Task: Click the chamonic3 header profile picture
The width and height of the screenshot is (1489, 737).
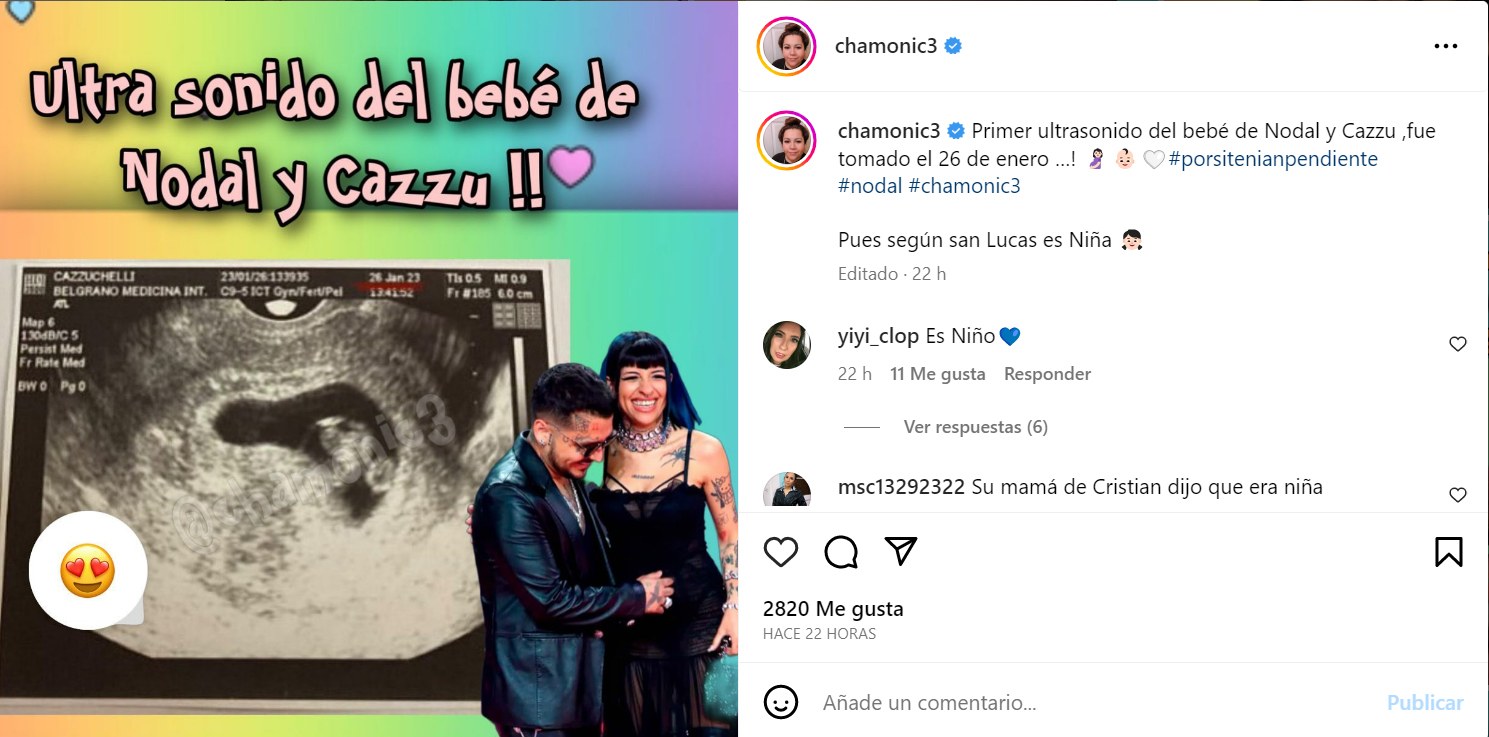Action: (x=788, y=46)
